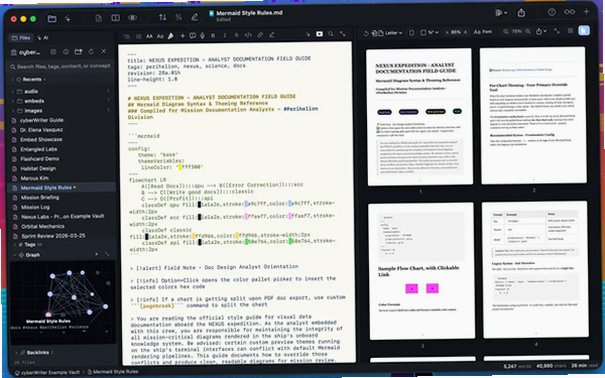
Task: Expand the images folder
Action: [x=33, y=111]
